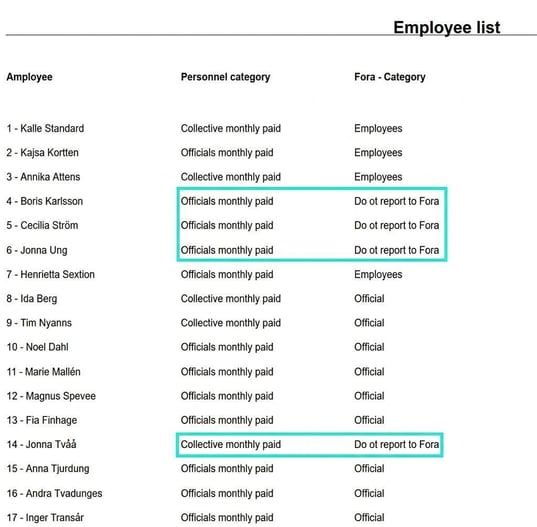Click Cecilia Ström's "Do ot report to Fora"
Image resolution: width=537 pixels, height=527 pixels.
pos(397,225)
